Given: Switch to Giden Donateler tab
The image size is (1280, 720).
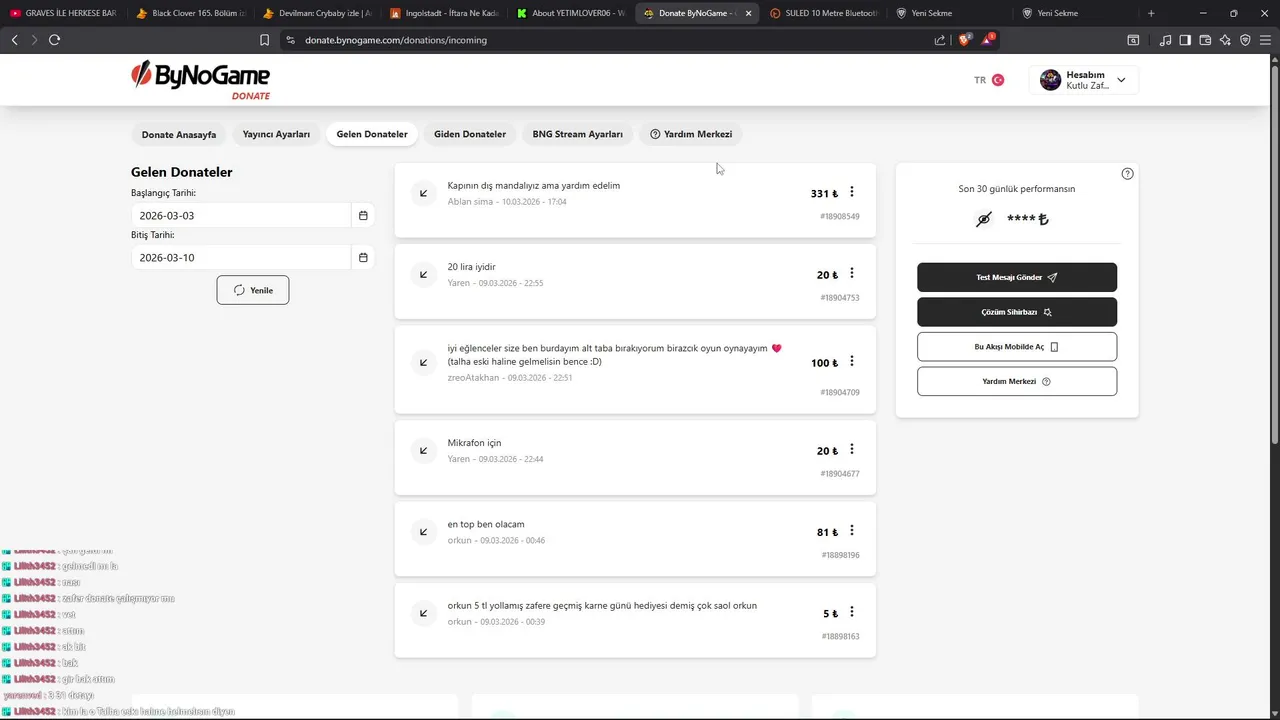Looking at the screenshot, I should point(470,134).
